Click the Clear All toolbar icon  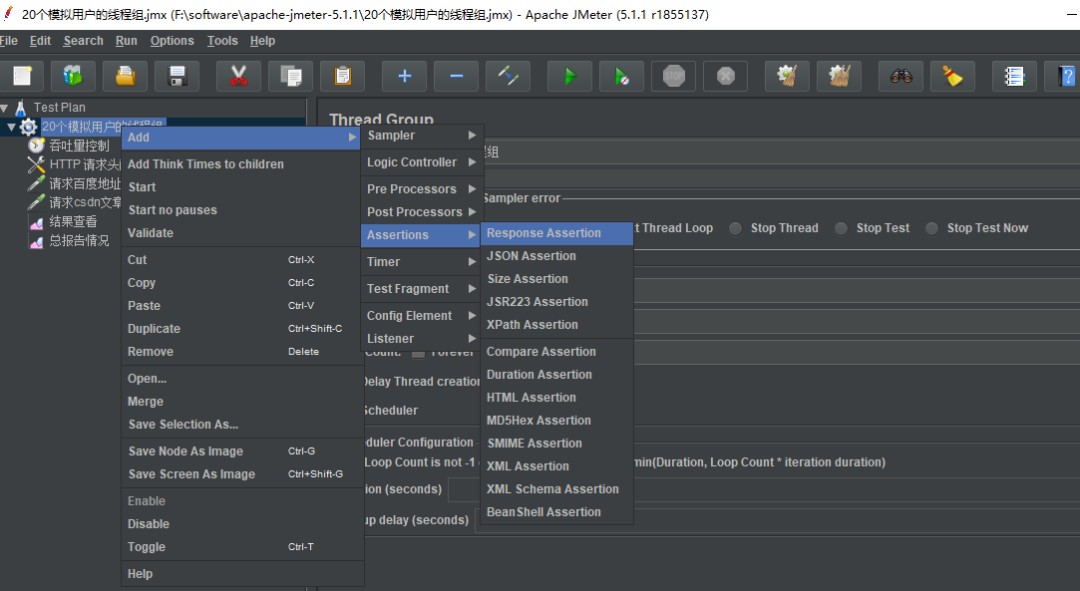pos(839,76)
